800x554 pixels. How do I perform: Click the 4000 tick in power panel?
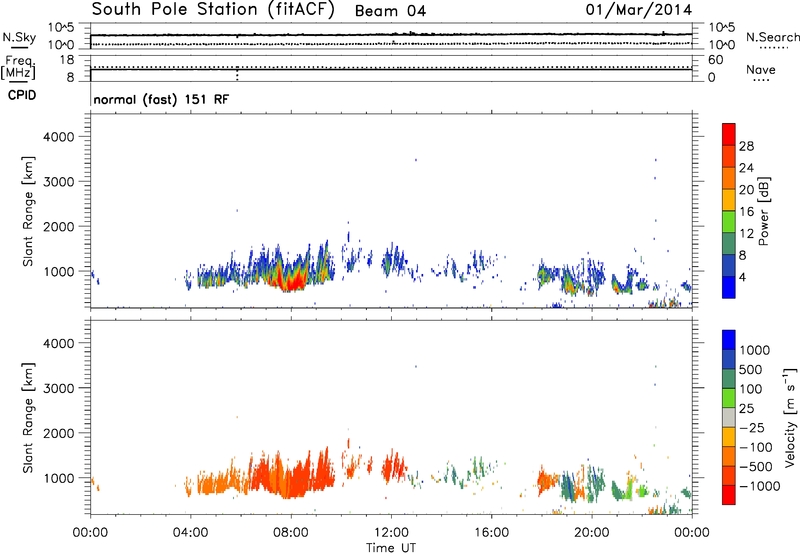(59, 137)
